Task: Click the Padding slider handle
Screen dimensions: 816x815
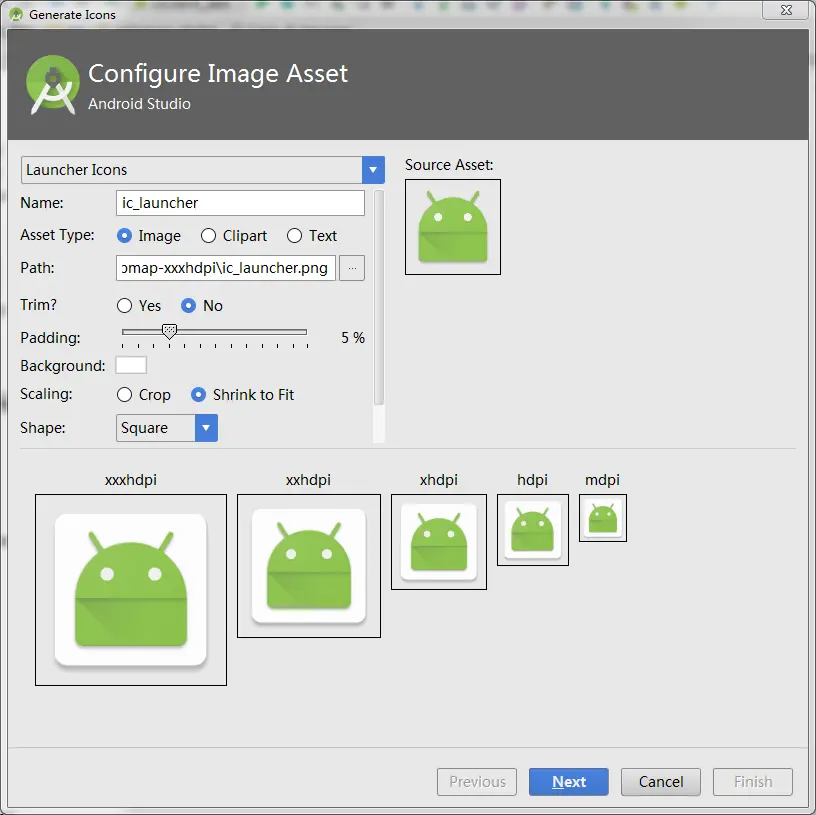Action: pos(169,332)
